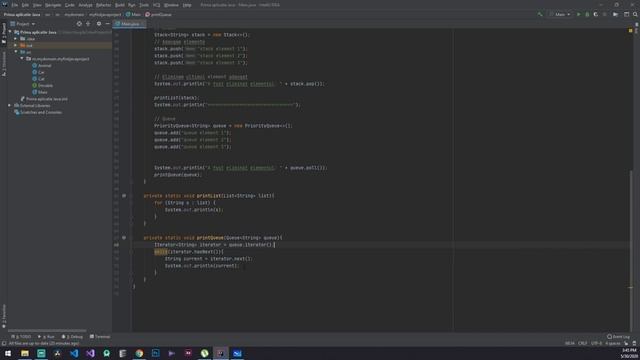The image size is (640, 360).
Task: Open Windows Start menu
Action: tap(8, 353)
